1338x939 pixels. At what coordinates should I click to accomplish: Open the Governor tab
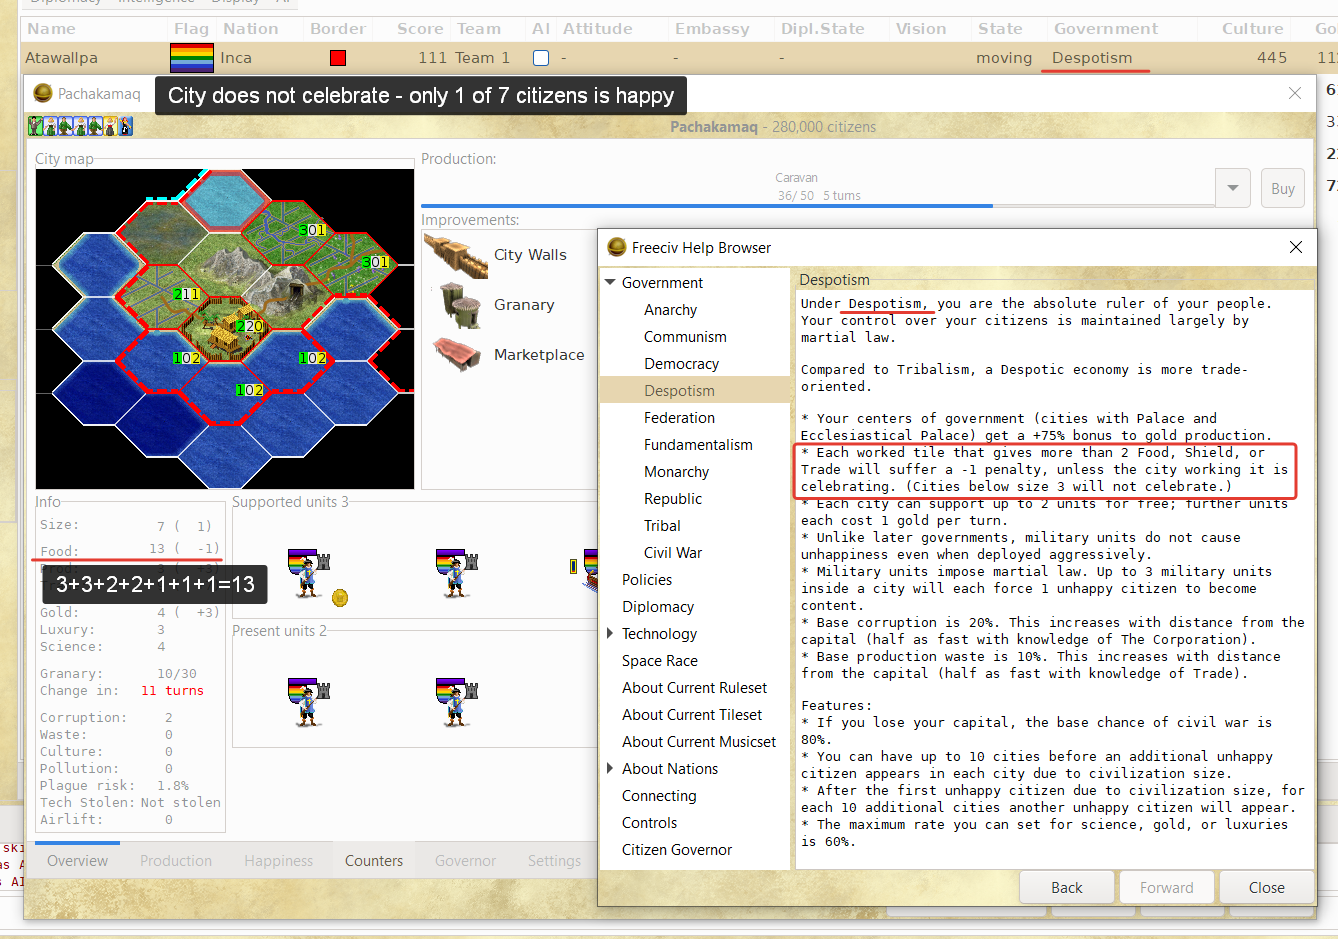coord(465,860)
